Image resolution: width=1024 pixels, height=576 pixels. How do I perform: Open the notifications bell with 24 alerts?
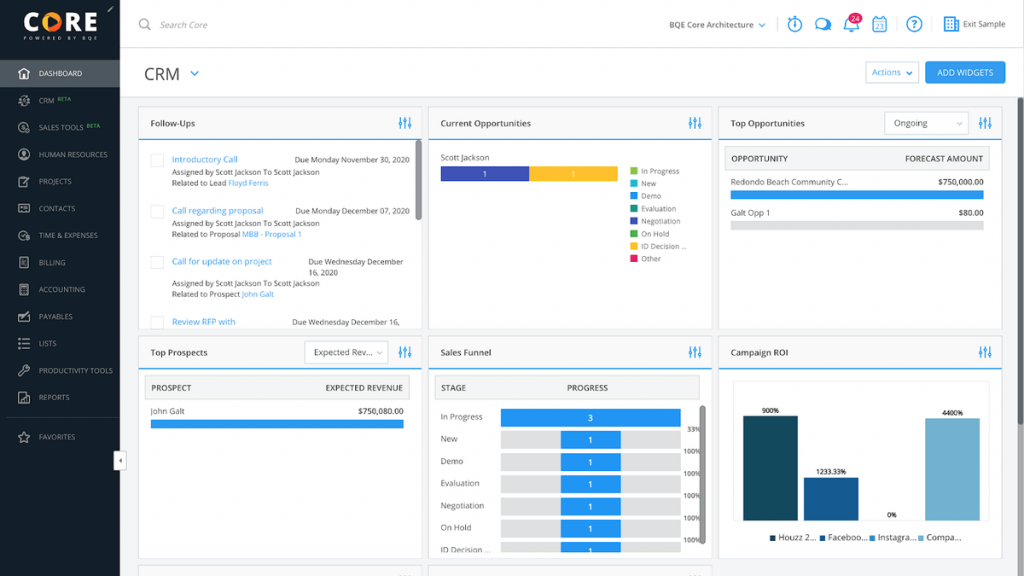coord(852,24)
